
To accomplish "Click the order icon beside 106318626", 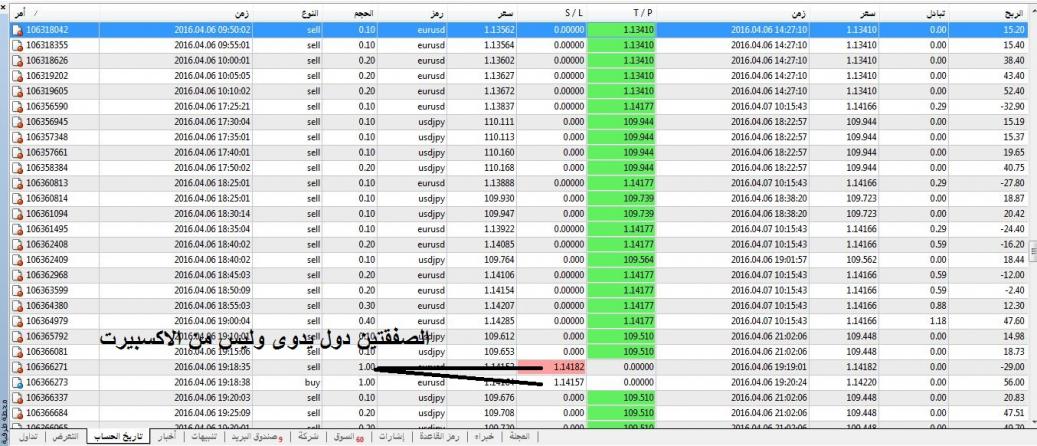I will 18,60.
